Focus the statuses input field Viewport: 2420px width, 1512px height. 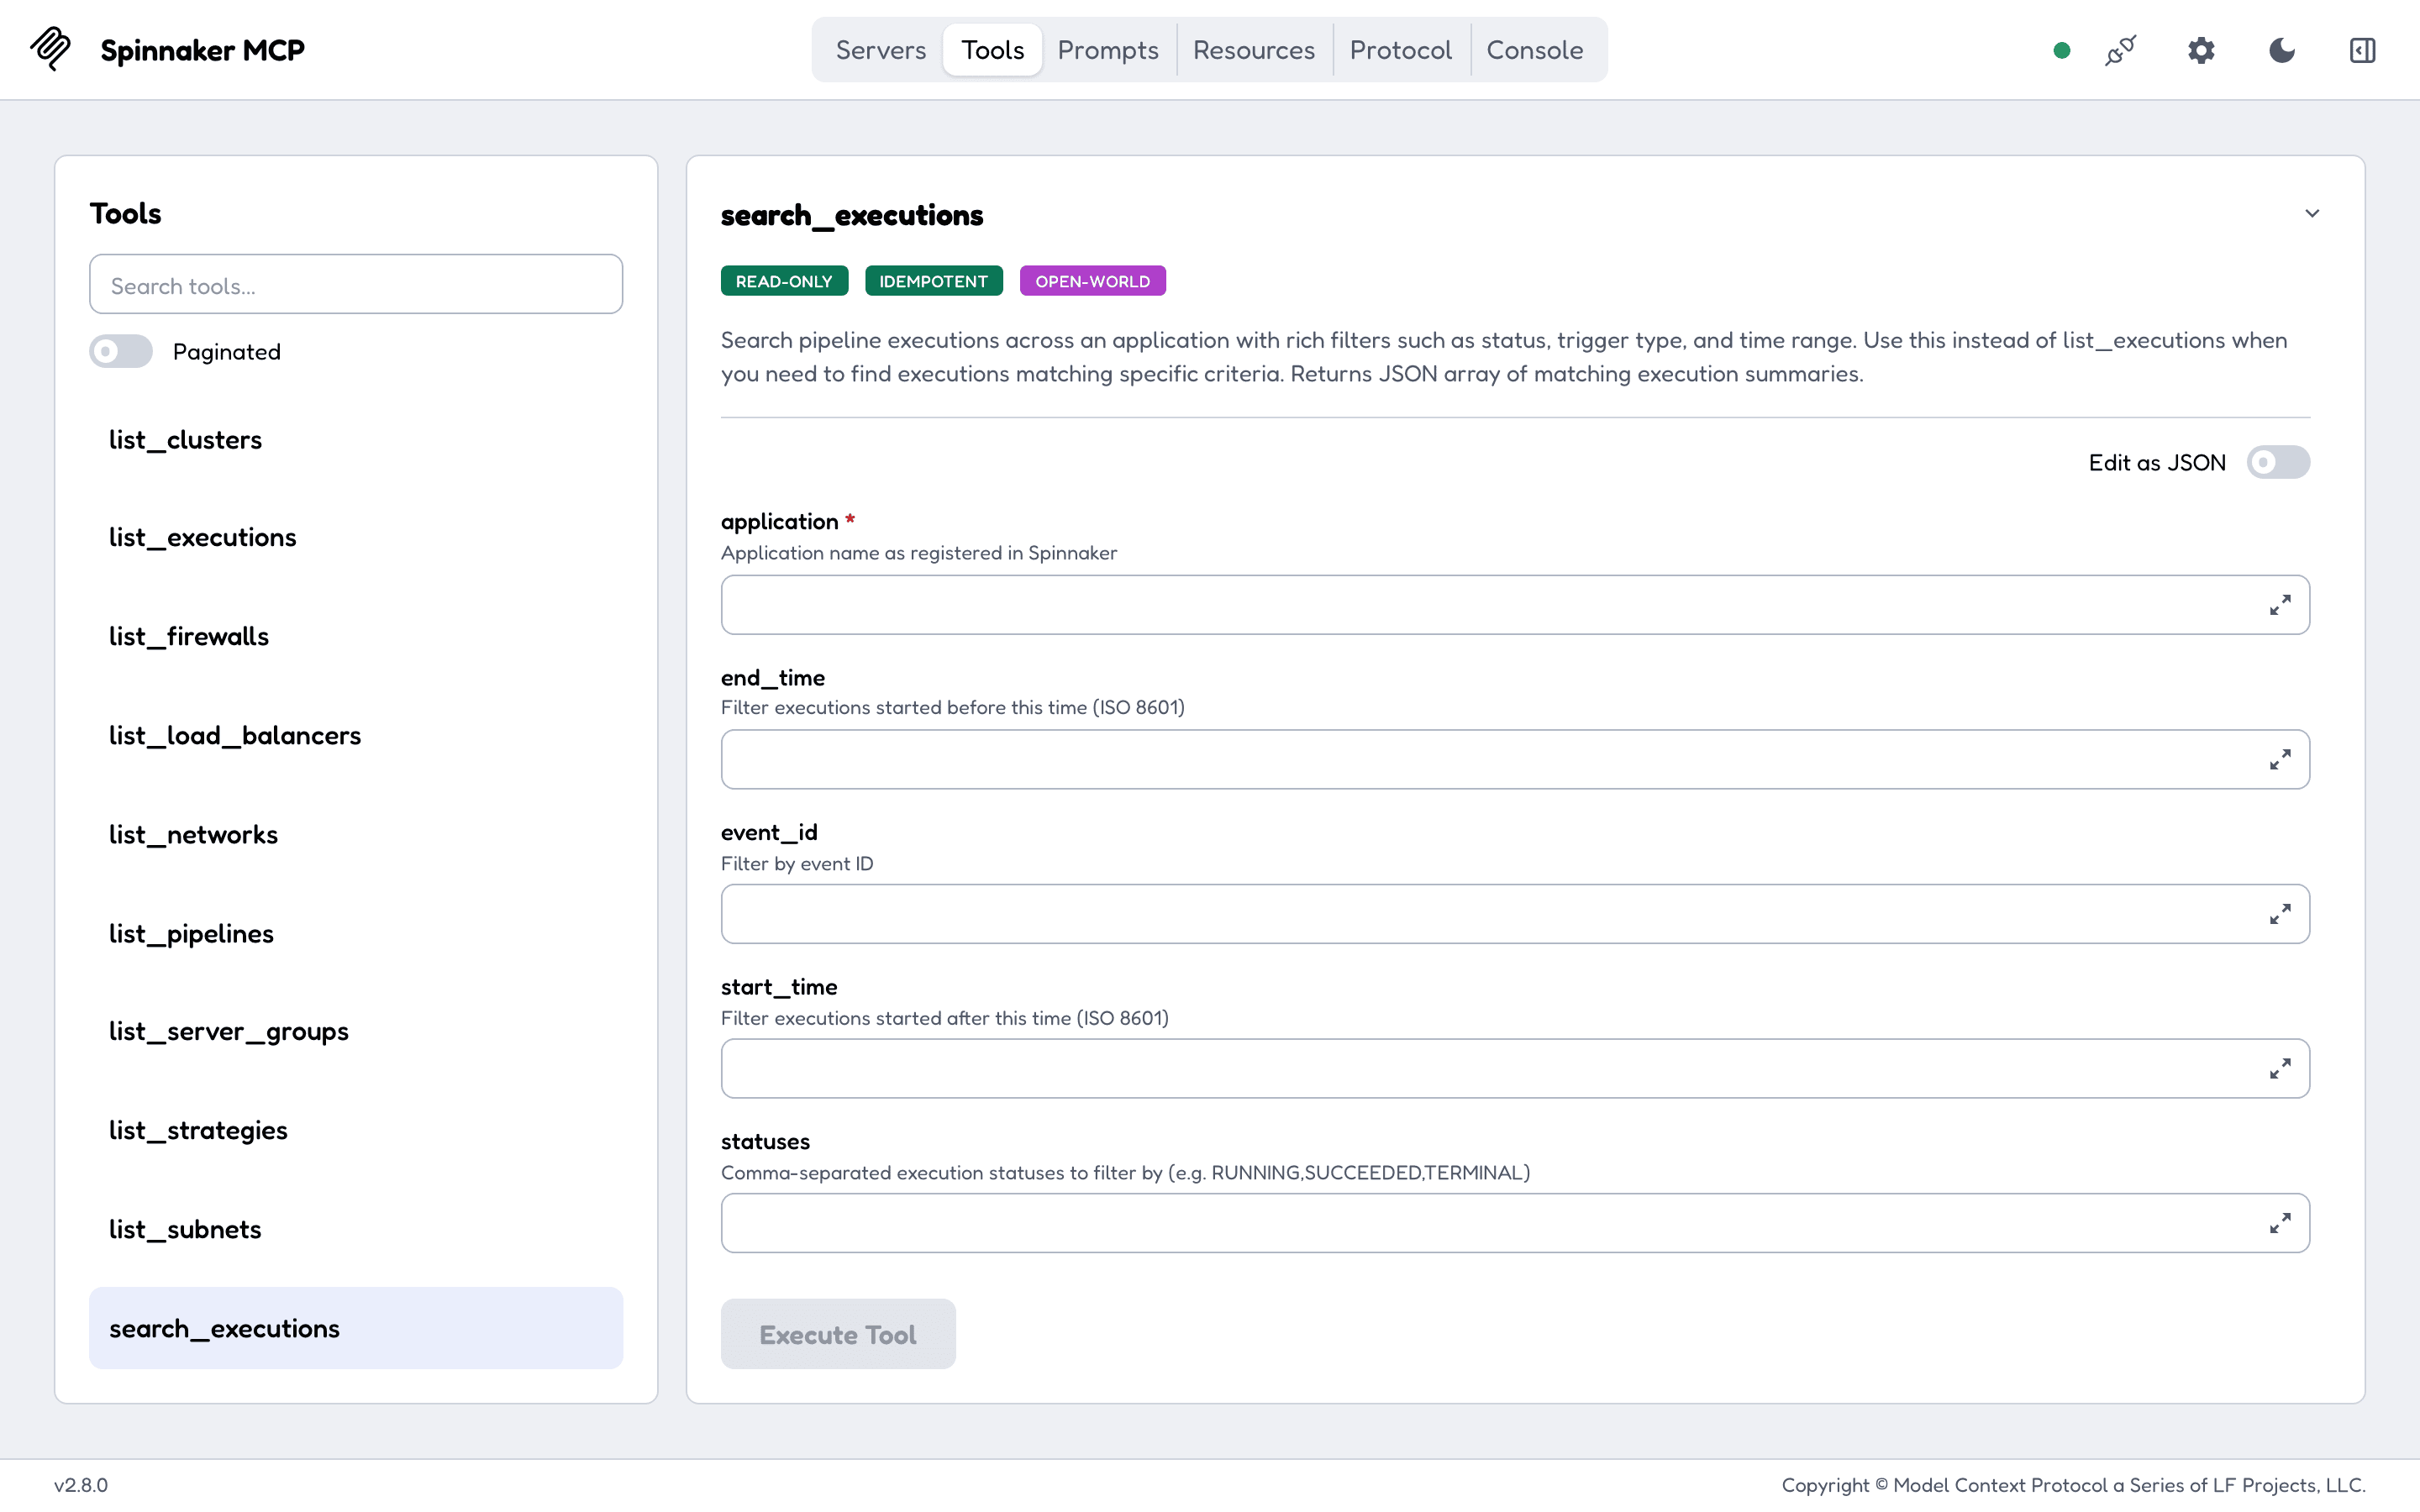(x=1515, y=1223)
